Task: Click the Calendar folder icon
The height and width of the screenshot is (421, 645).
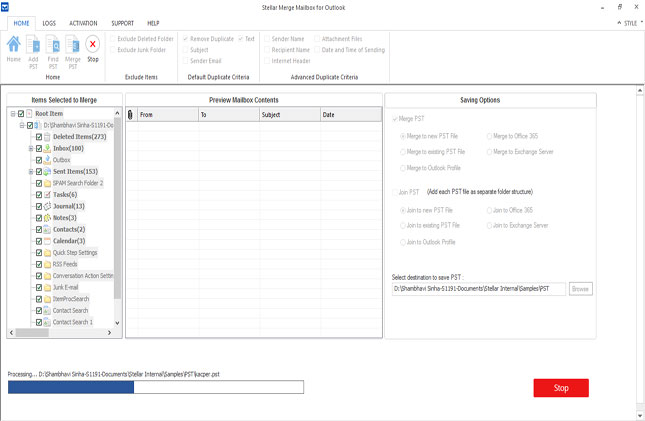Action: coord(48,241)
